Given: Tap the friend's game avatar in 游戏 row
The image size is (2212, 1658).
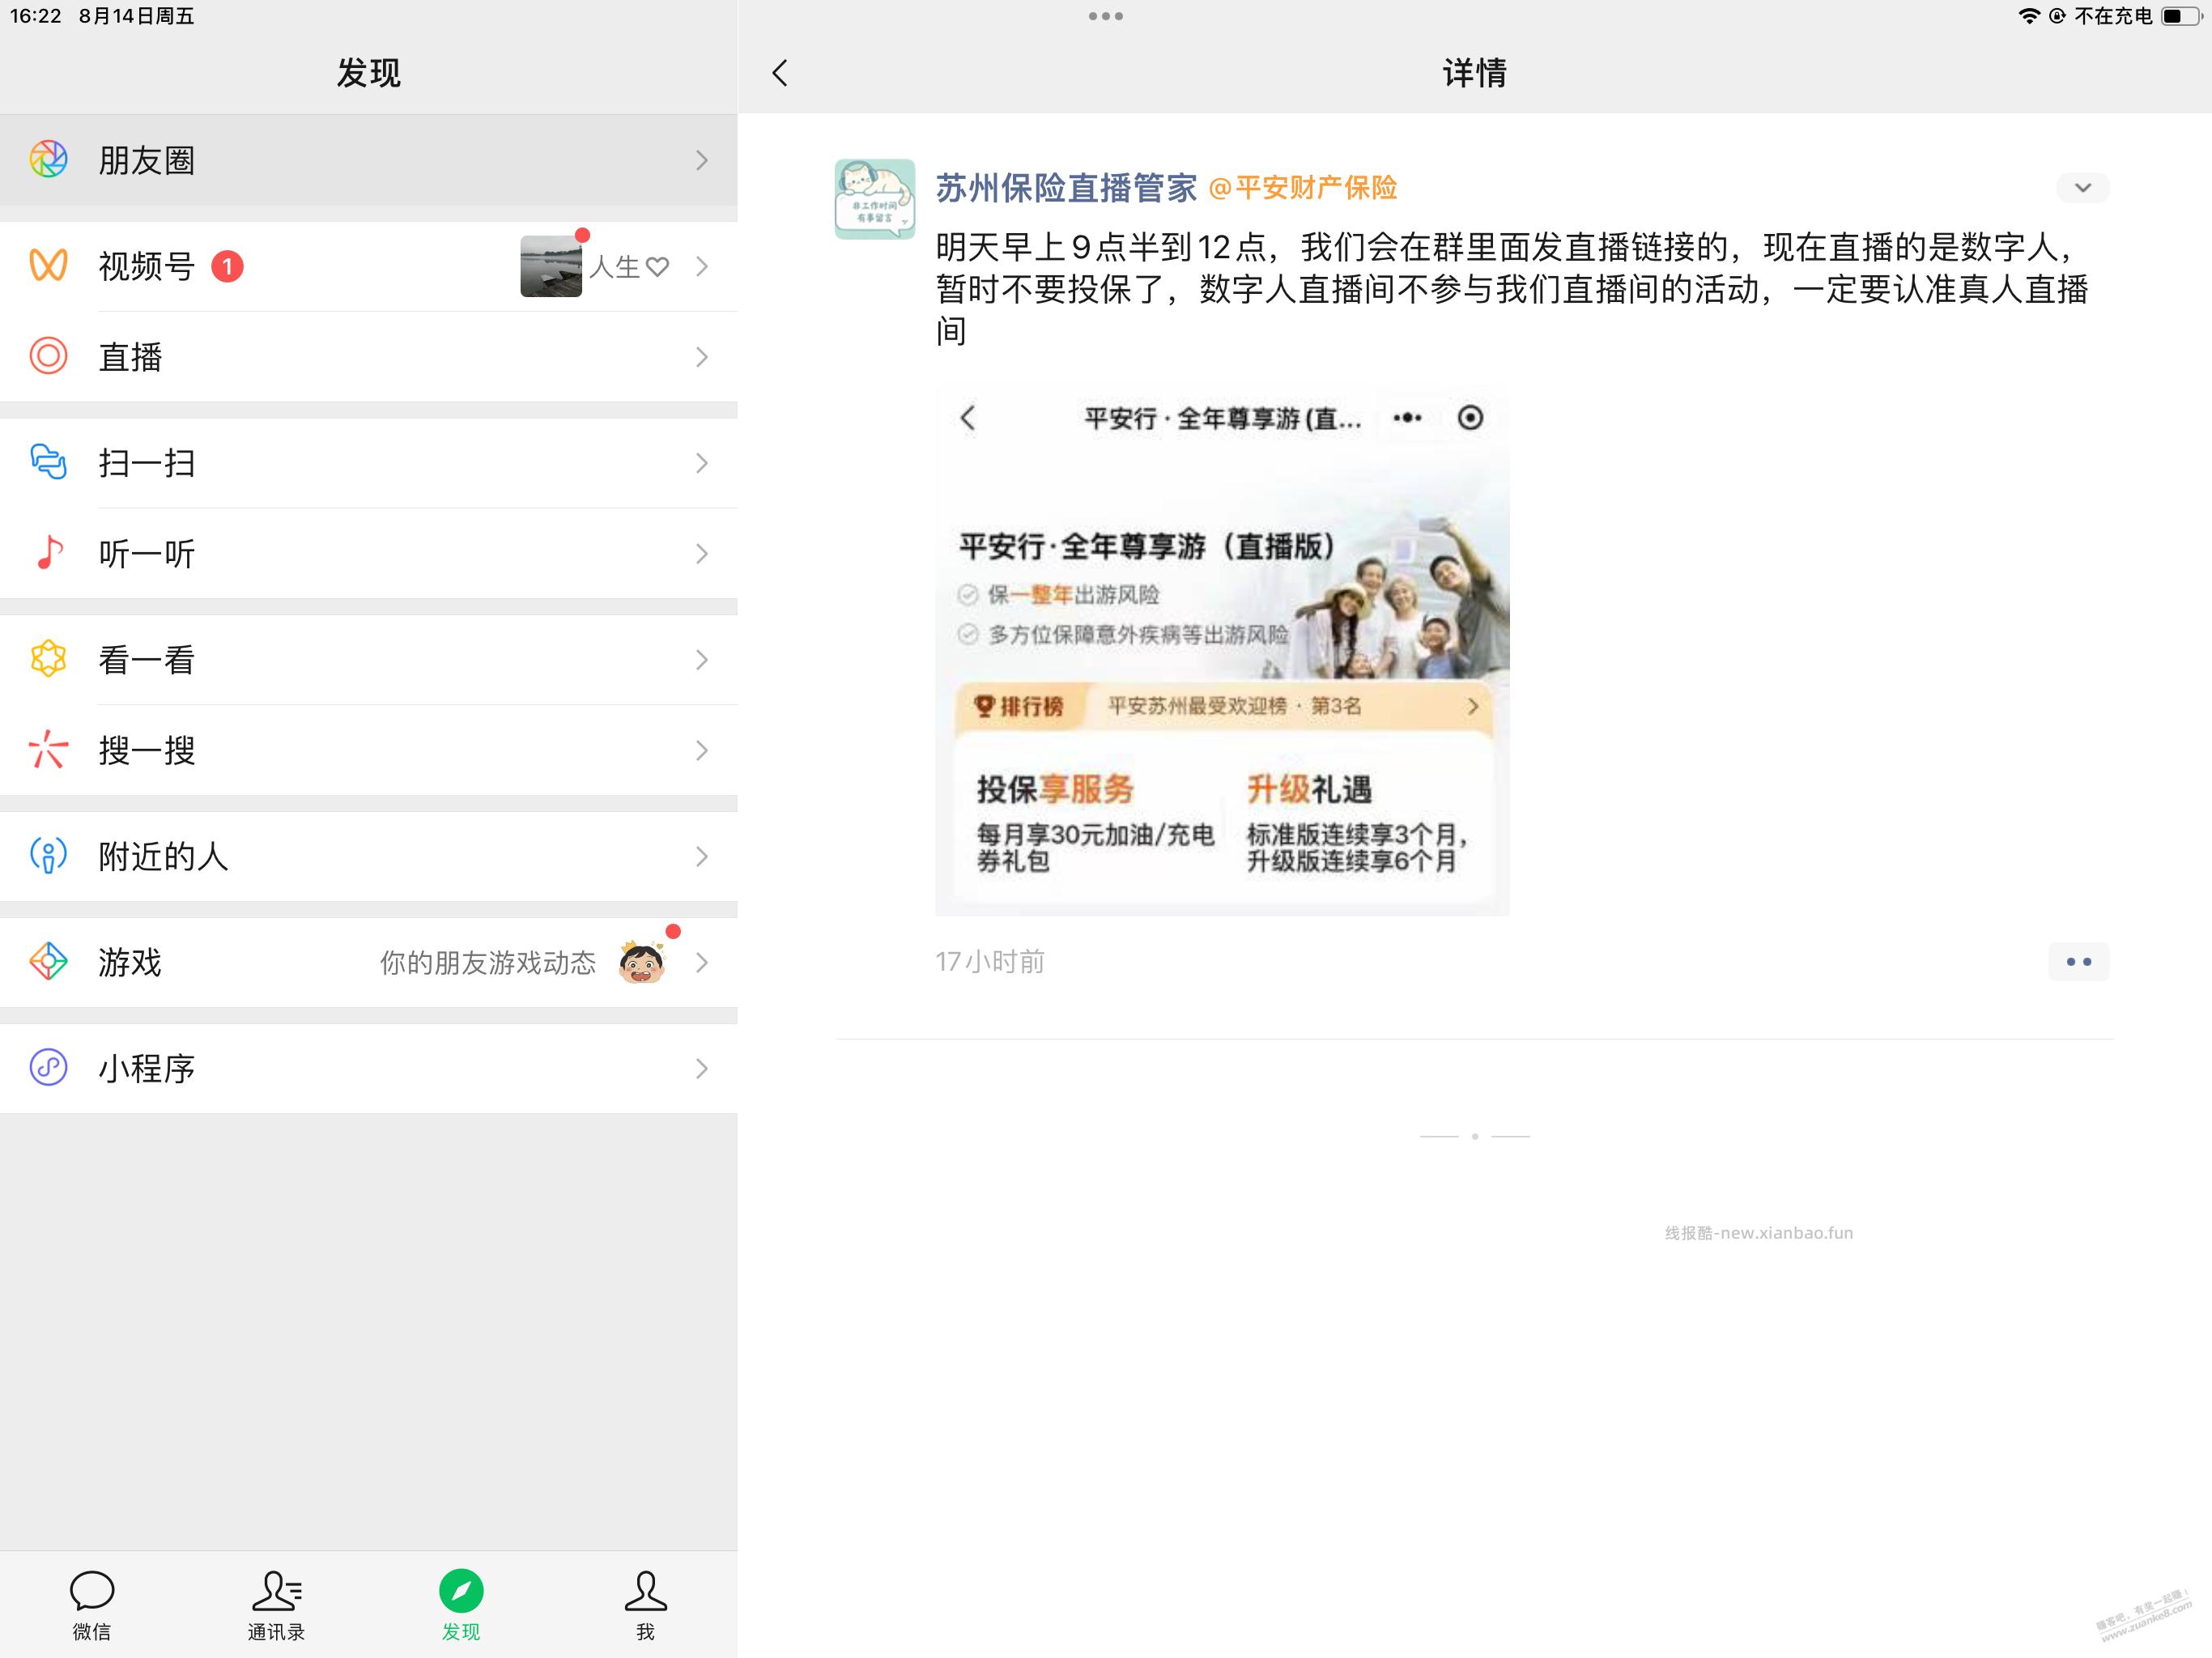Looking at the screenshot, I should pyautogui.click(x=641, y=962).
